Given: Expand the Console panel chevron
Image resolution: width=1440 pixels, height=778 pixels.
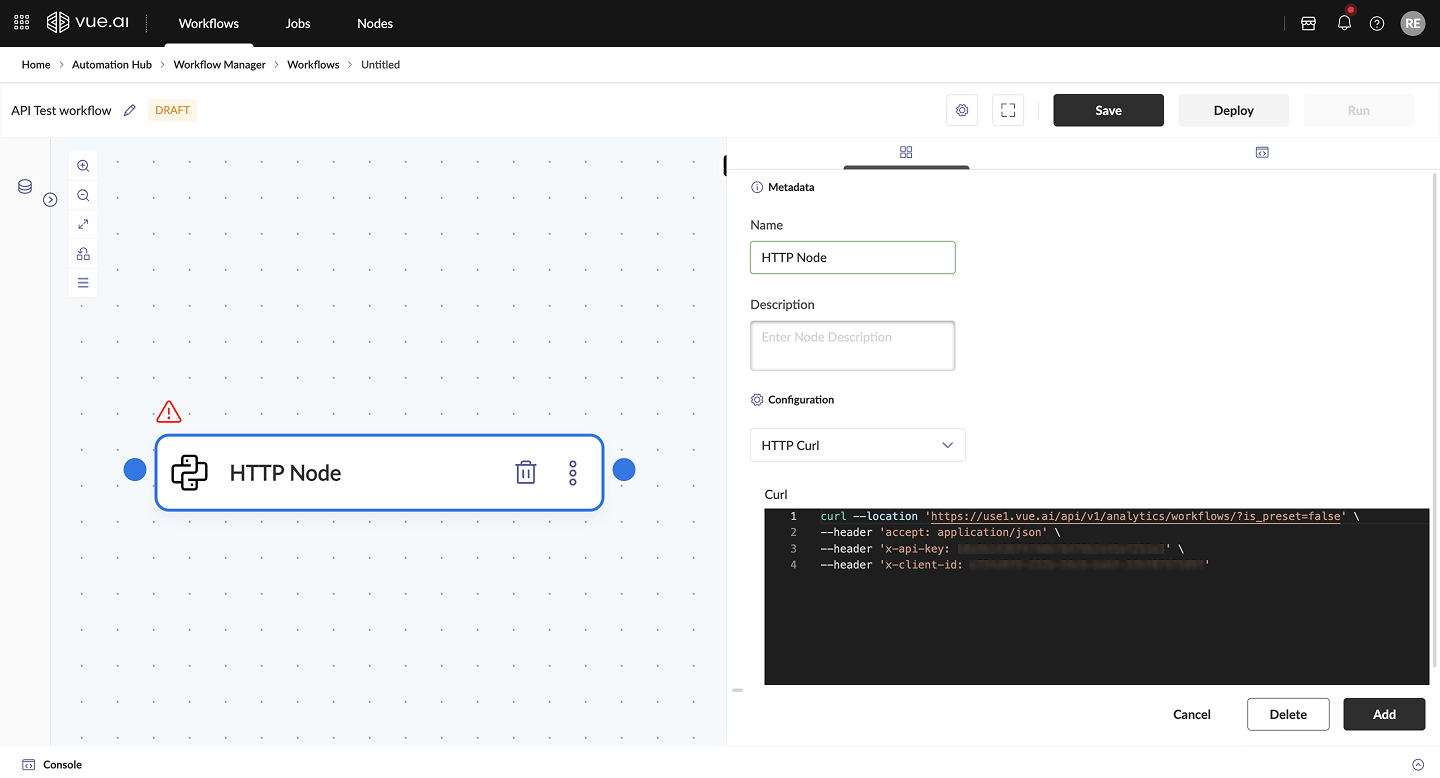Looking at the screenshot, I should [x=1417, y=765].
